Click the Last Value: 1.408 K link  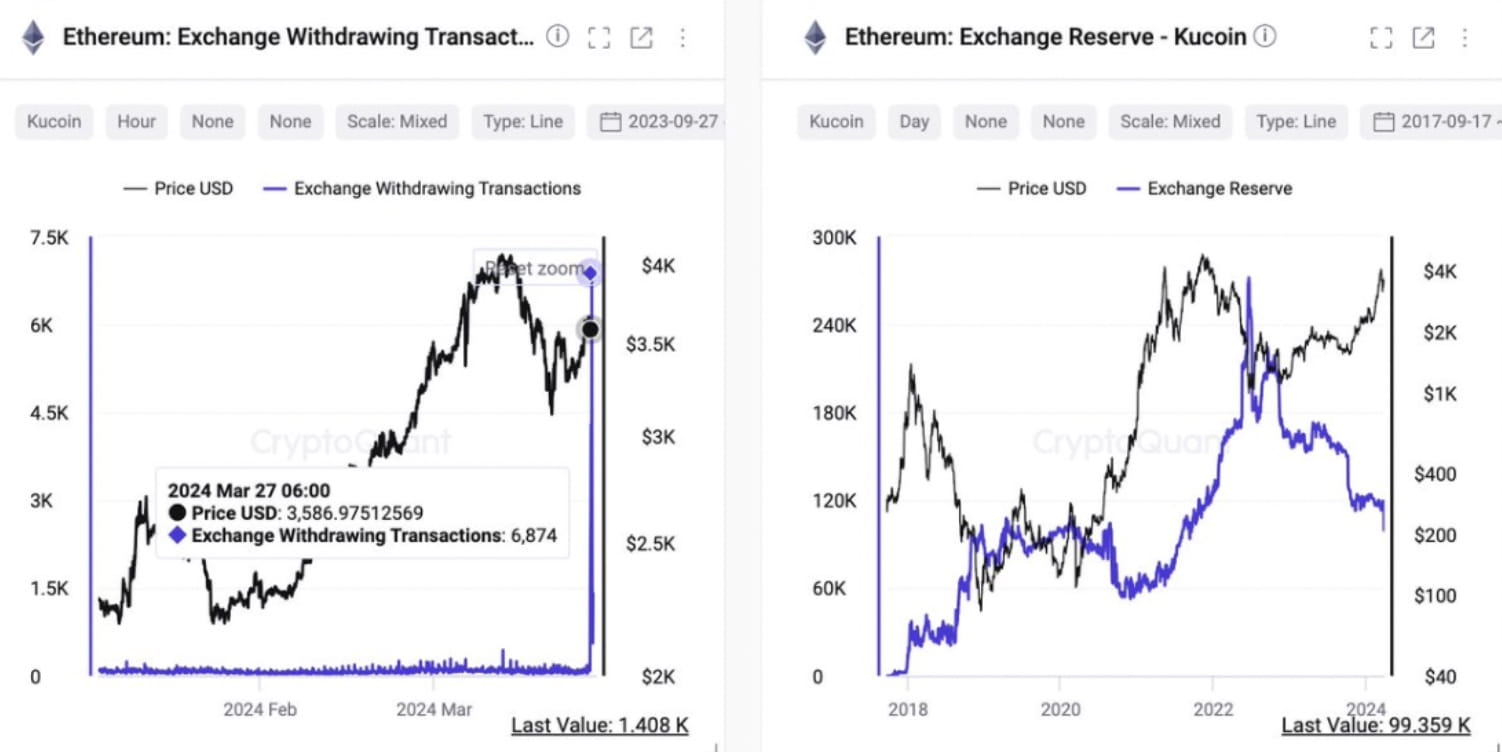pyautogui.click(x=598, y=724)
